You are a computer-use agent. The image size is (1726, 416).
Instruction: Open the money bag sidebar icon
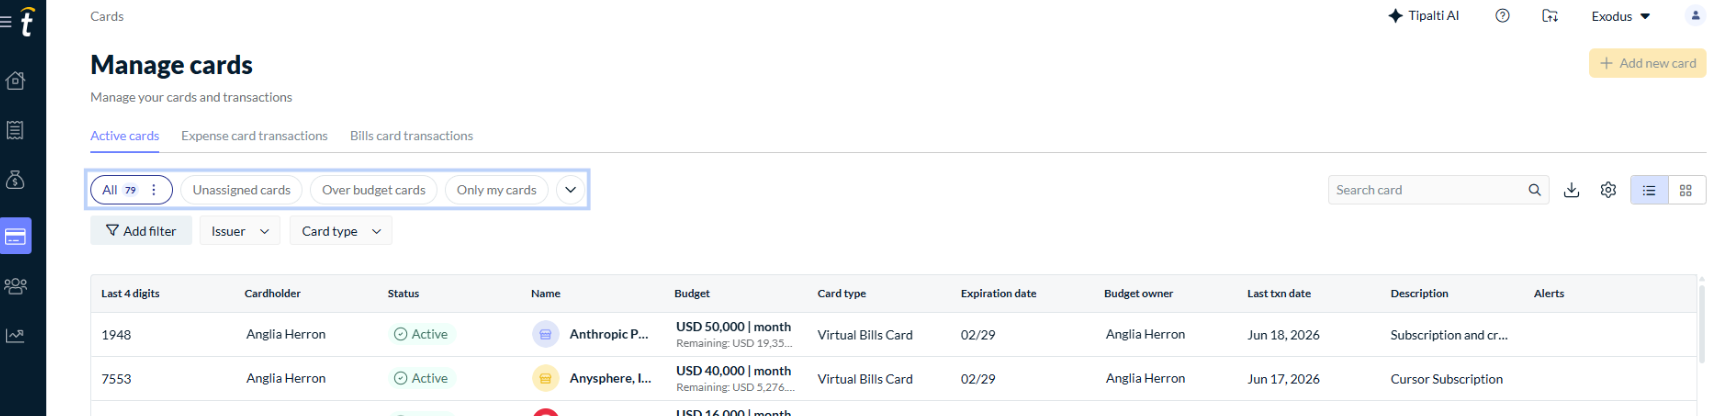coord(15,180)
